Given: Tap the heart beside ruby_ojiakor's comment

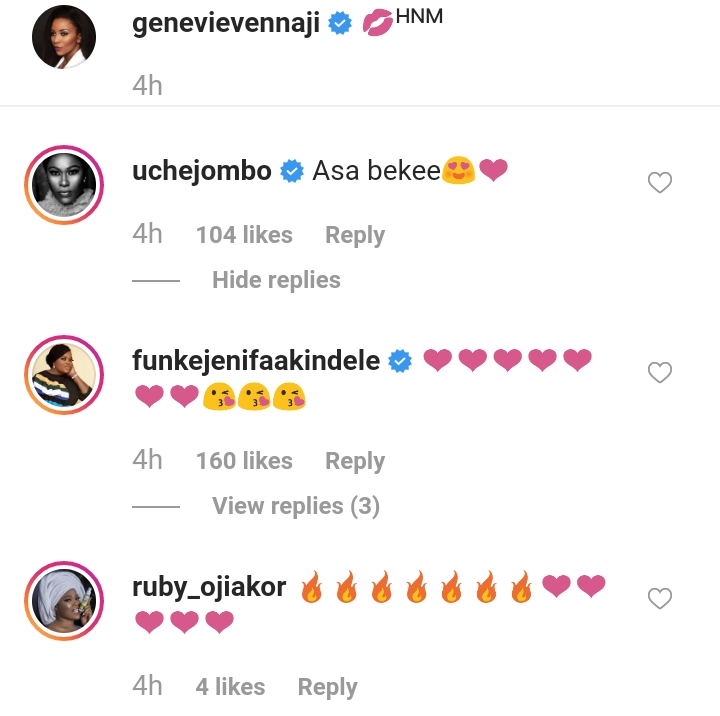Looking at the screenshot, I should click(660, 599).
